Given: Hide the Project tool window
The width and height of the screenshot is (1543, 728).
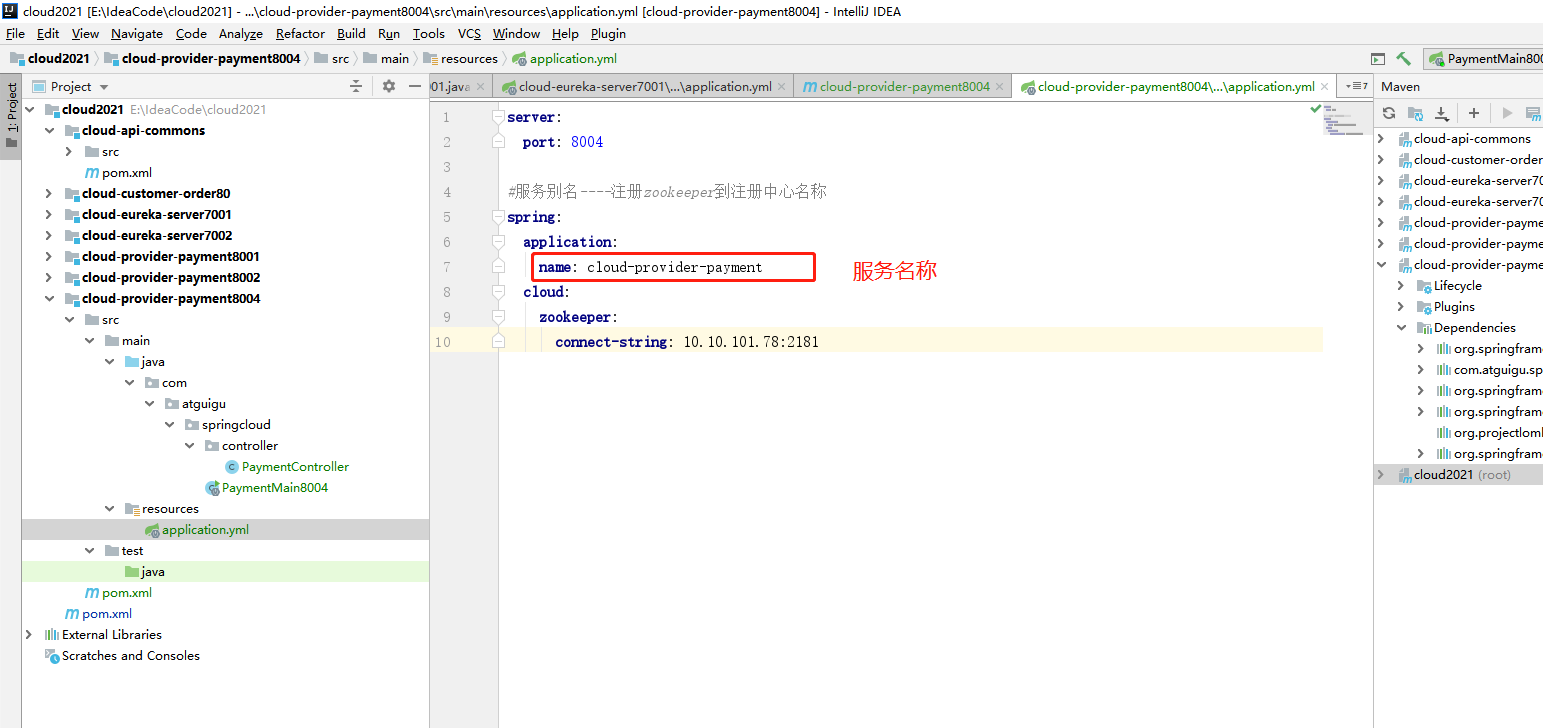Looking at the screenshot, I should tap(415, 87).
